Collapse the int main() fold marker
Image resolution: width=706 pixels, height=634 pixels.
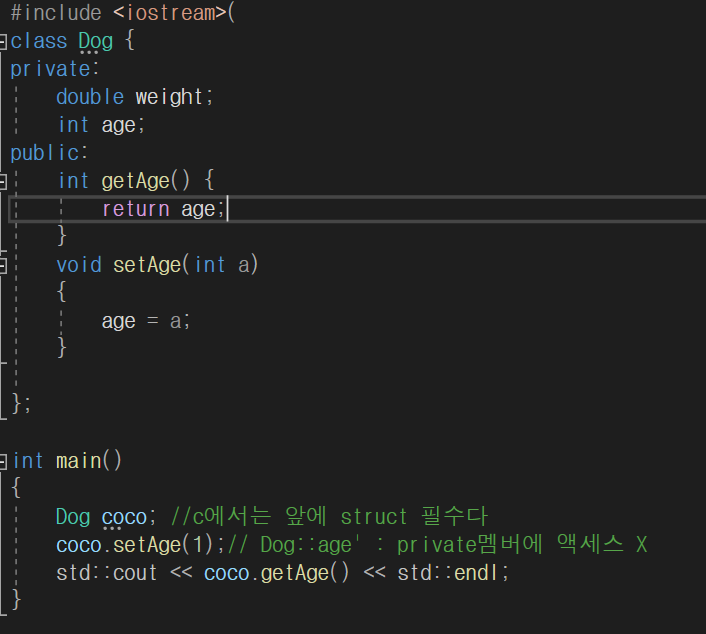pyautogui.click(x=3, y=462)
